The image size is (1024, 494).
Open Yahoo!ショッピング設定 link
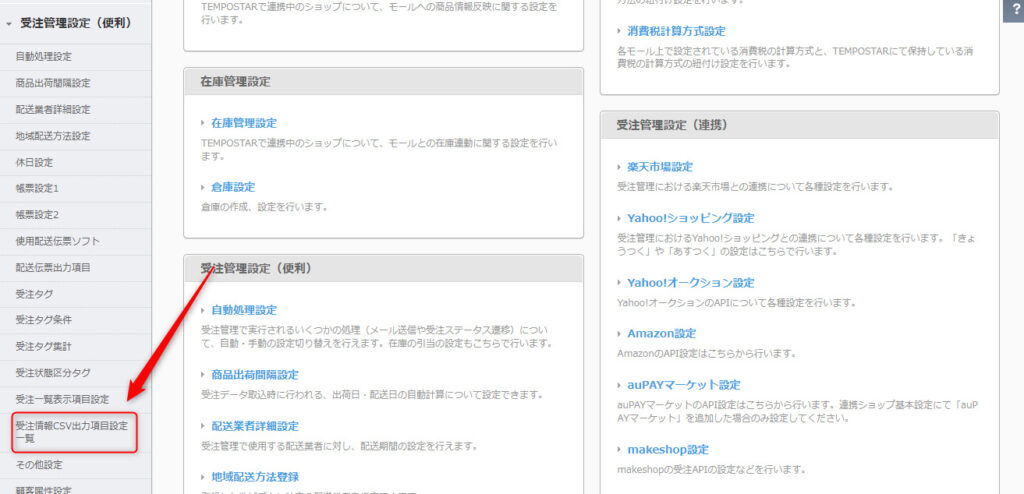click(690, 218)
